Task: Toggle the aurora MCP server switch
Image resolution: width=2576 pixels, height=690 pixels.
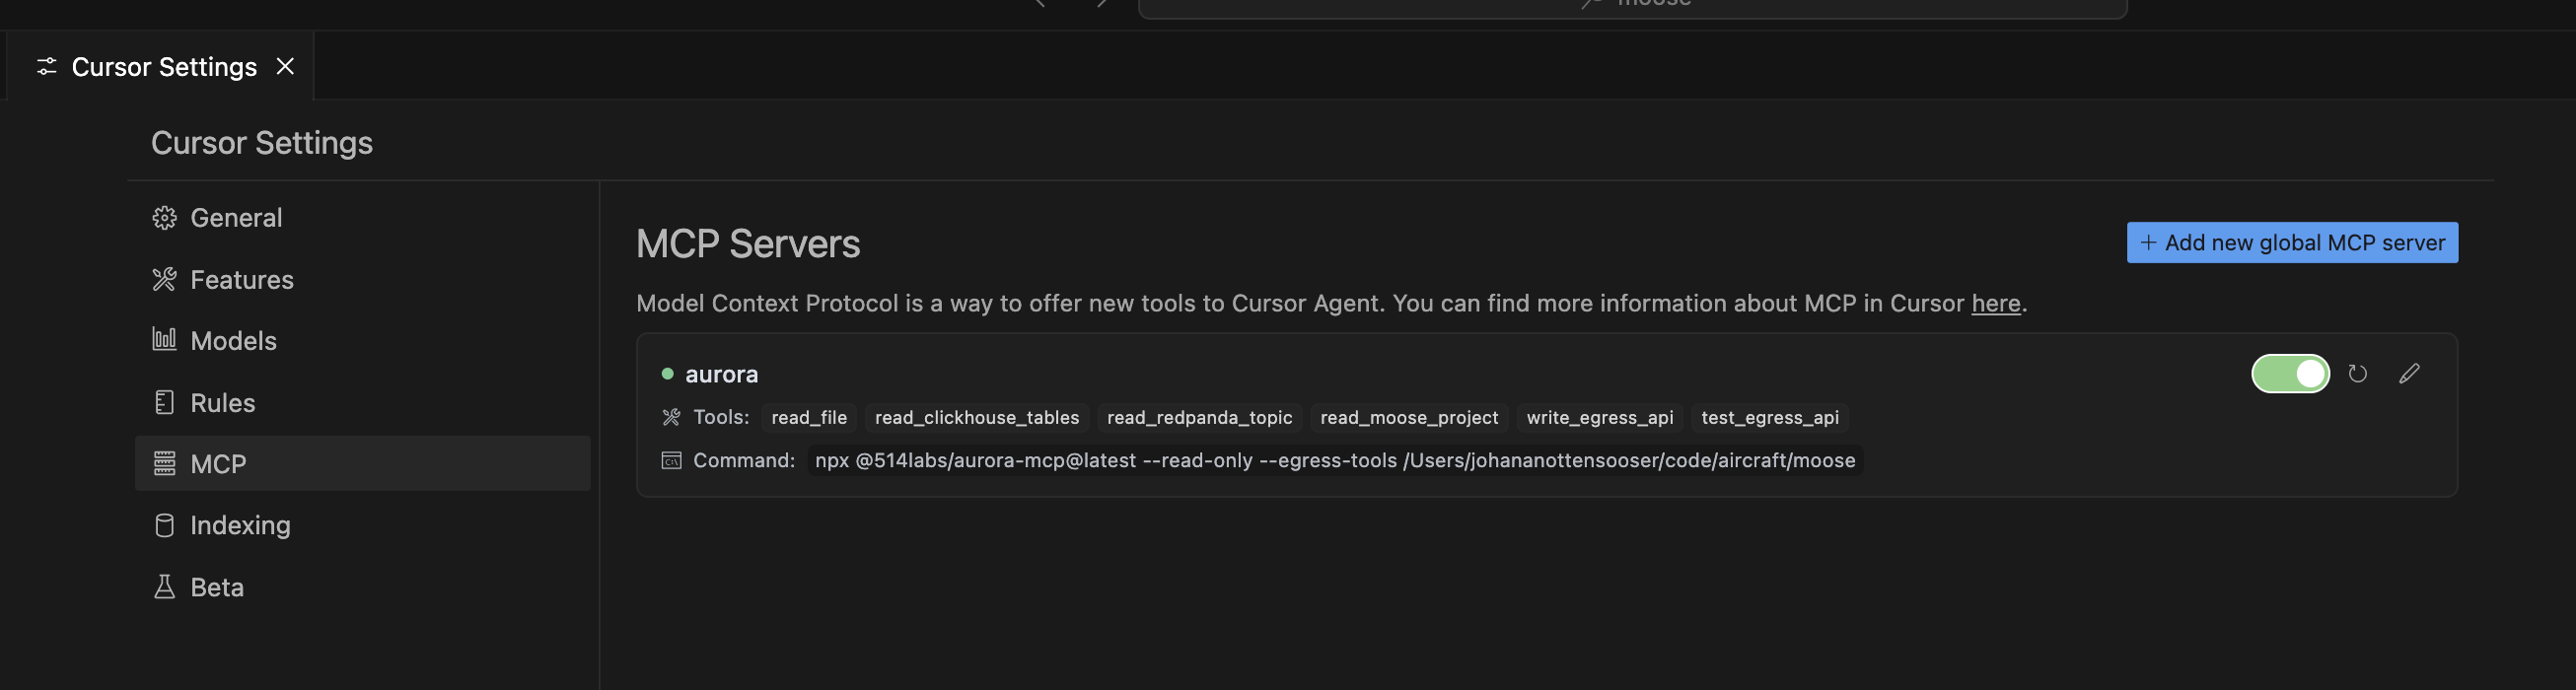Action: 2290,373
